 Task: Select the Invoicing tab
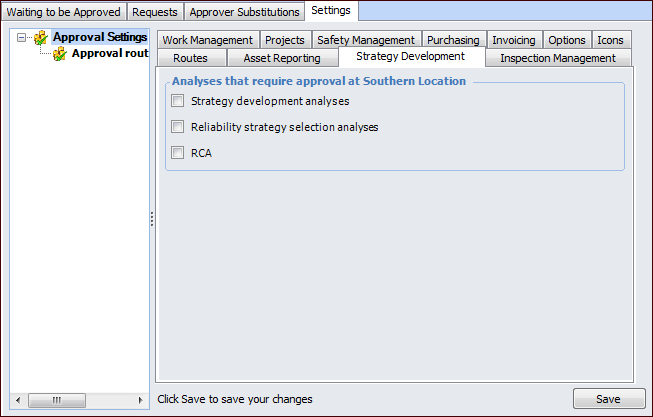point(514,40)
